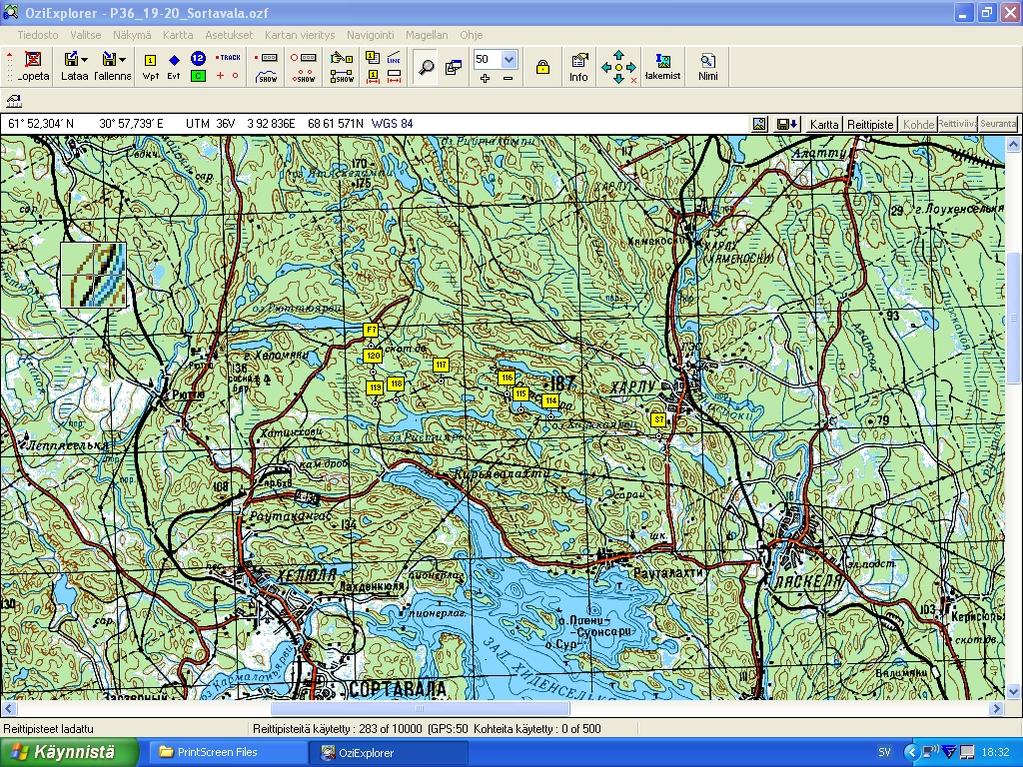Toggle track SHOW display button
The image size is (1023, 767).
pos(267,76)
